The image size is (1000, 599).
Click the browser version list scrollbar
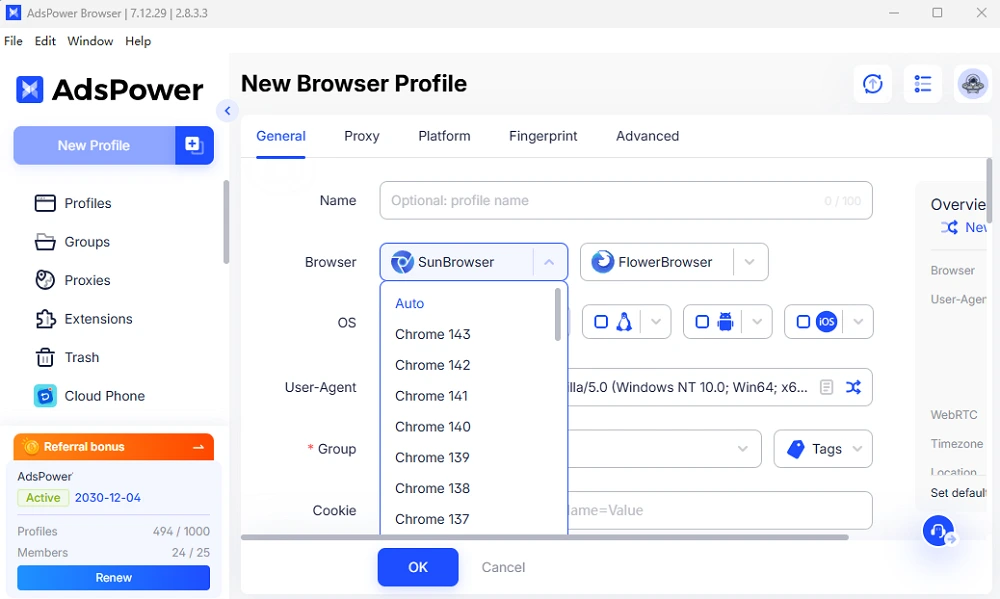click(x=558, y=315)
